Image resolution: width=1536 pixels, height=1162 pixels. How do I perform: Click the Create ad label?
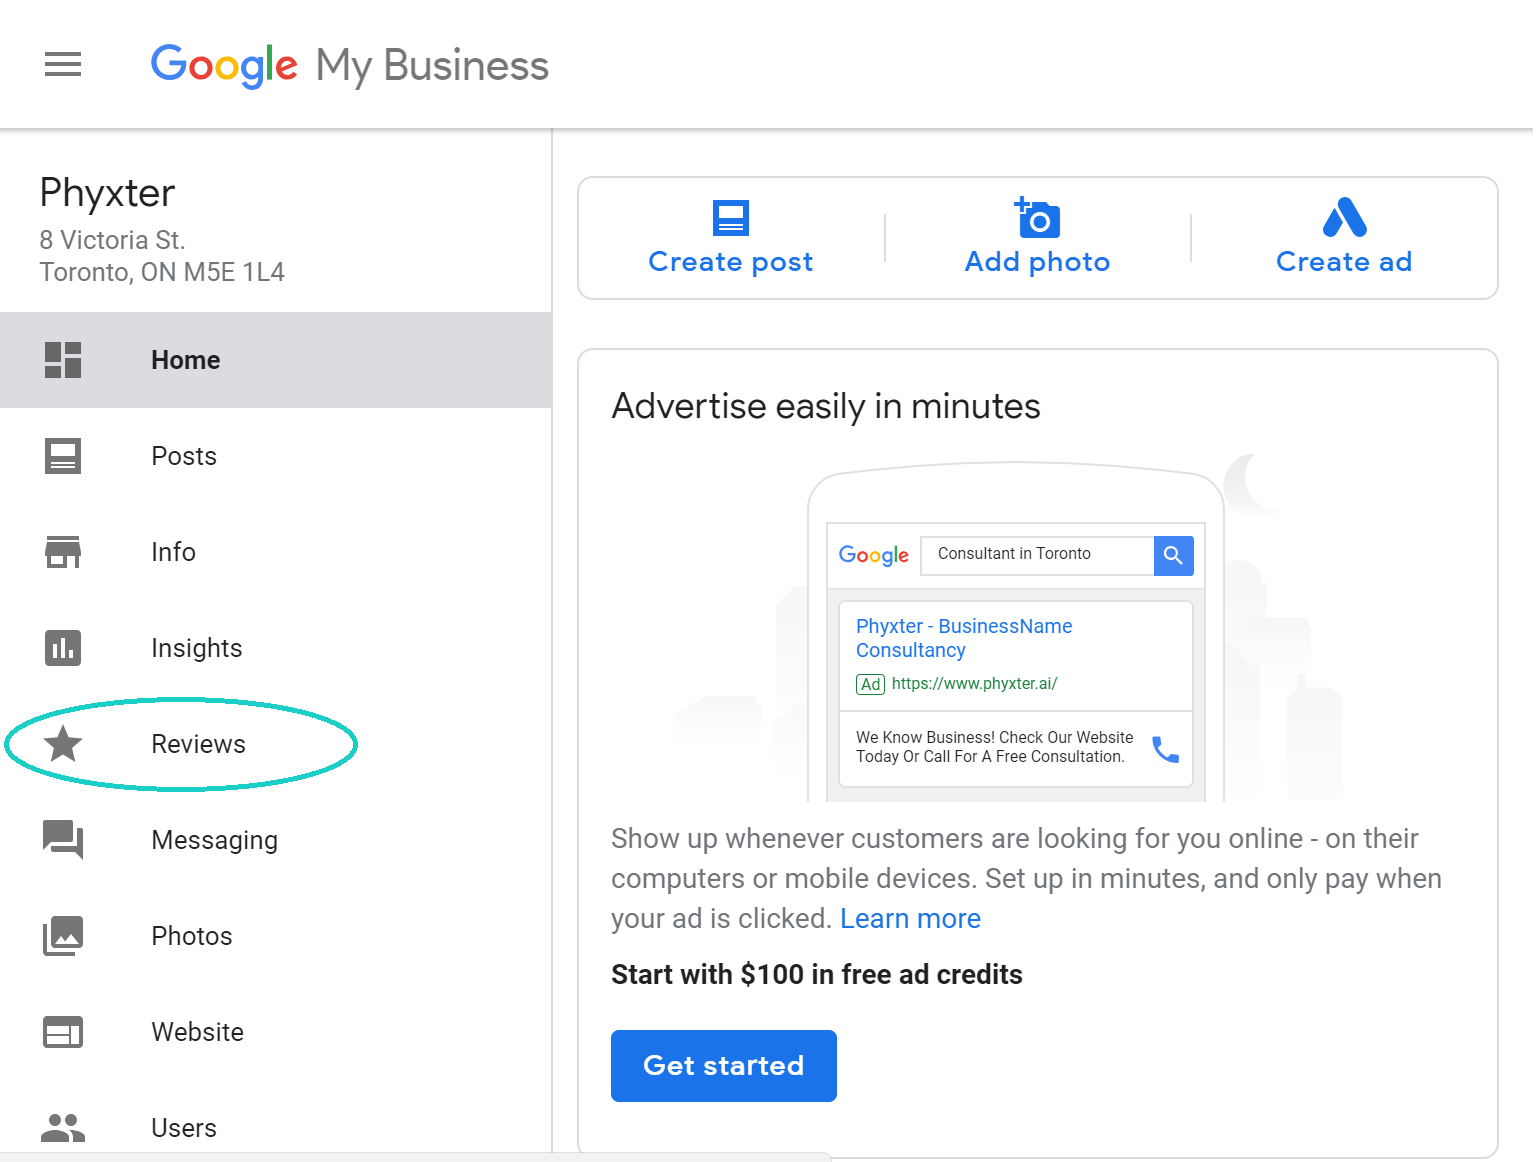1344,262
